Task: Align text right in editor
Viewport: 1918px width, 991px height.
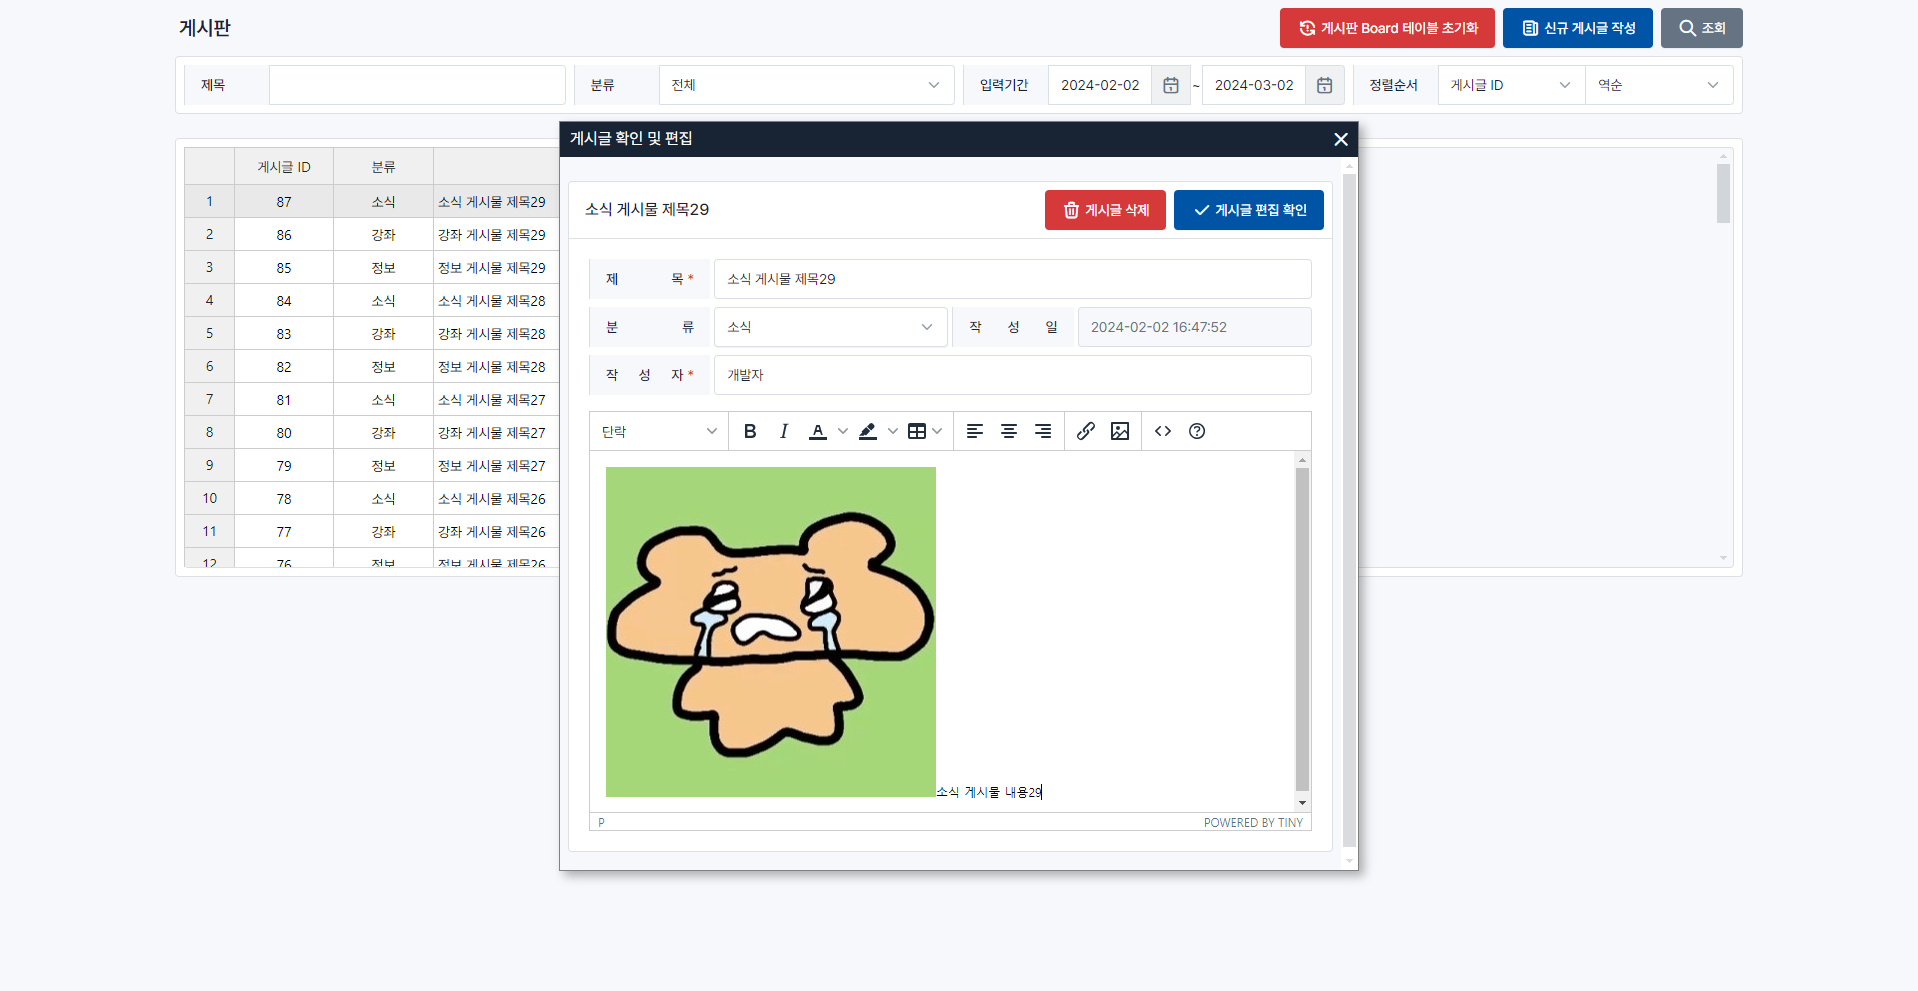Action: pyautogui.click(x=1043, y=431)
